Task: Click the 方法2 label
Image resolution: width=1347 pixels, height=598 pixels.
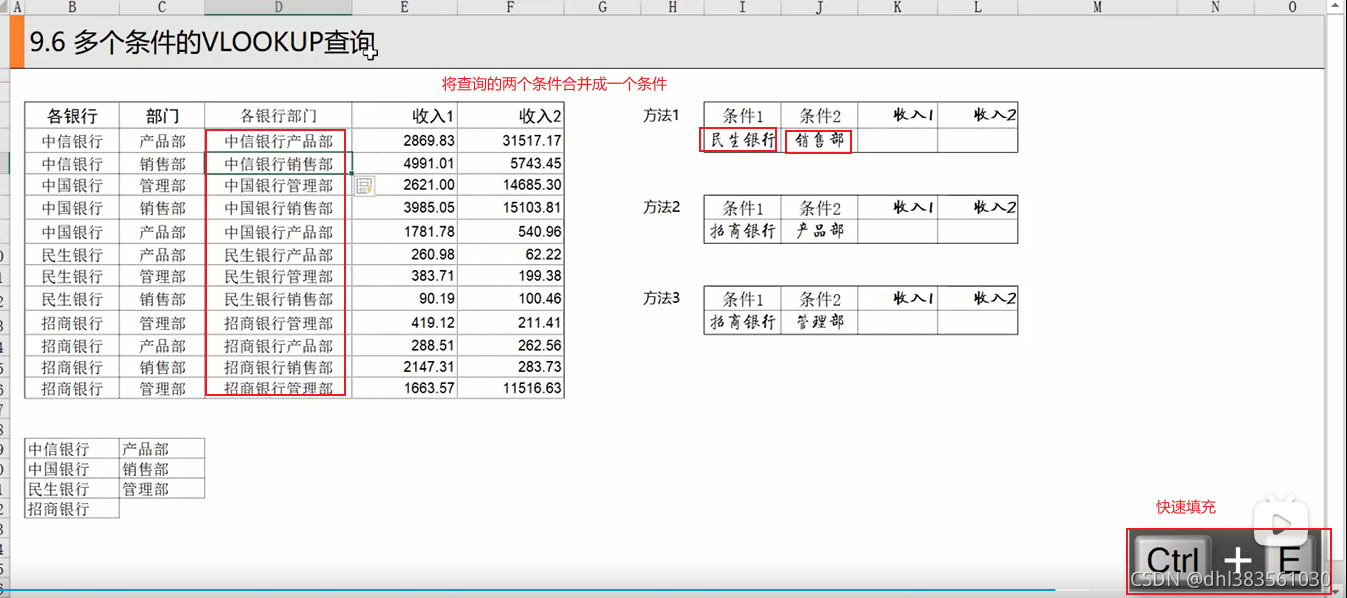Action: tap(661, 208)
